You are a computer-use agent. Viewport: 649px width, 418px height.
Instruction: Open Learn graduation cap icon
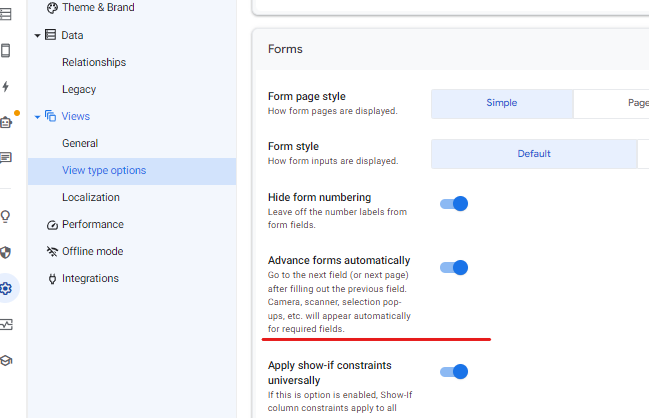point(6,360)
